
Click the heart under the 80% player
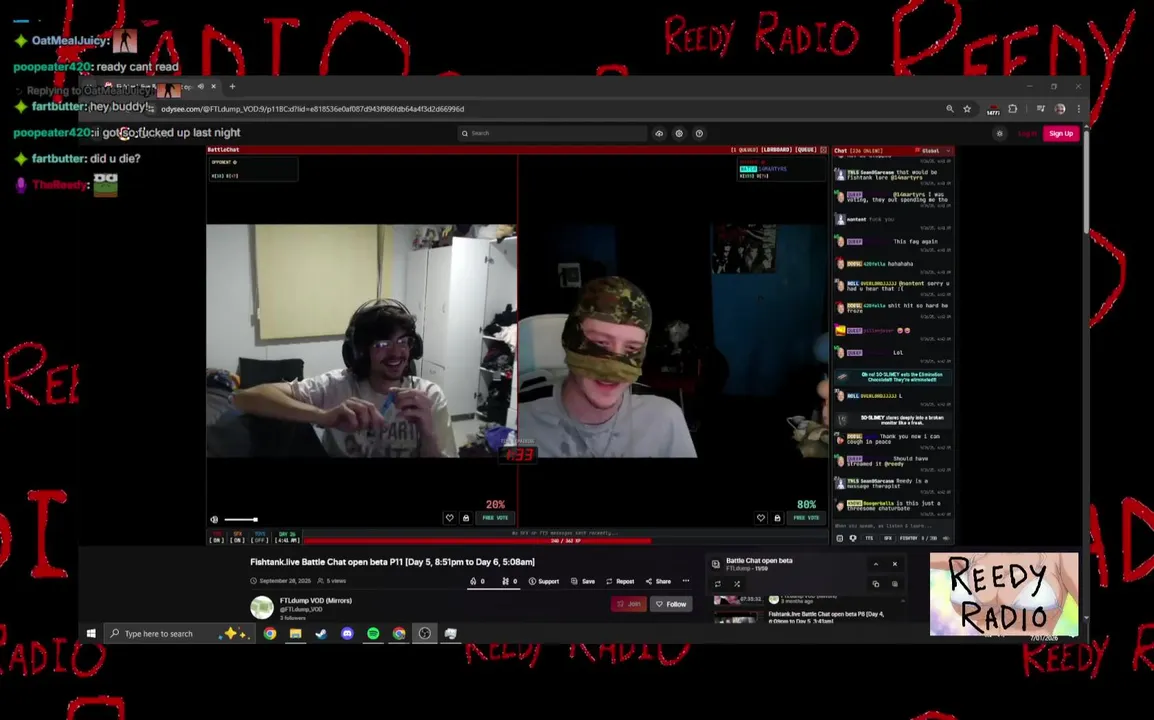point(761,518)
